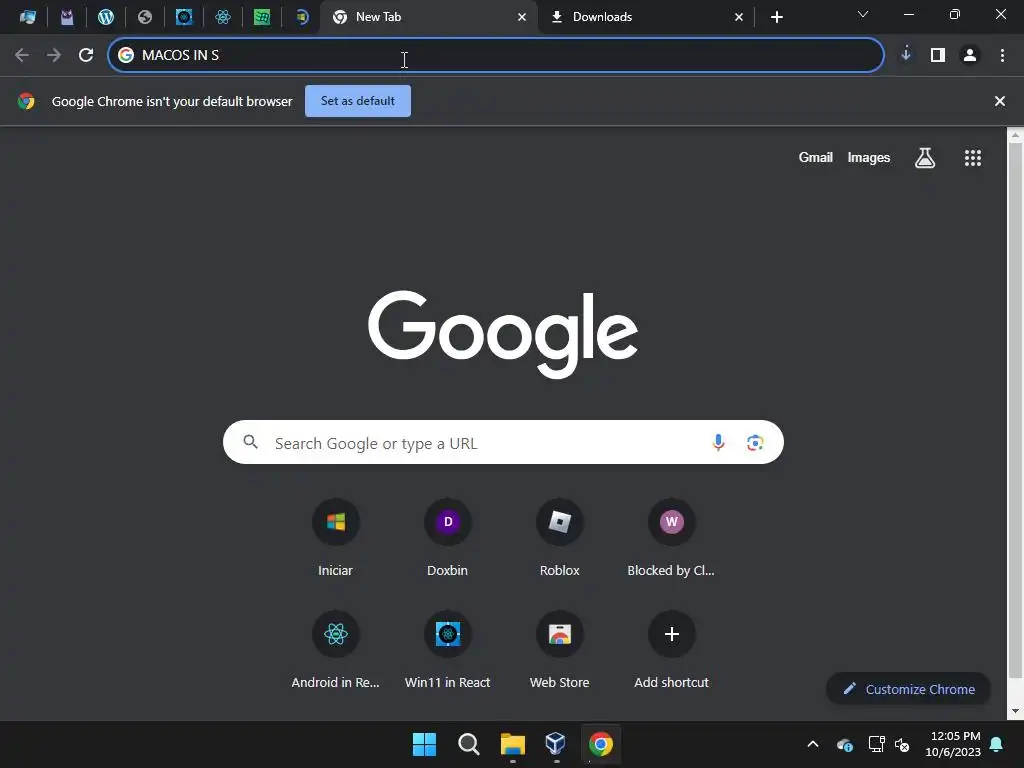1024x768 pixels.
Task: Open the pinned tab with blue square atom icon
Action: click(184, 17)
